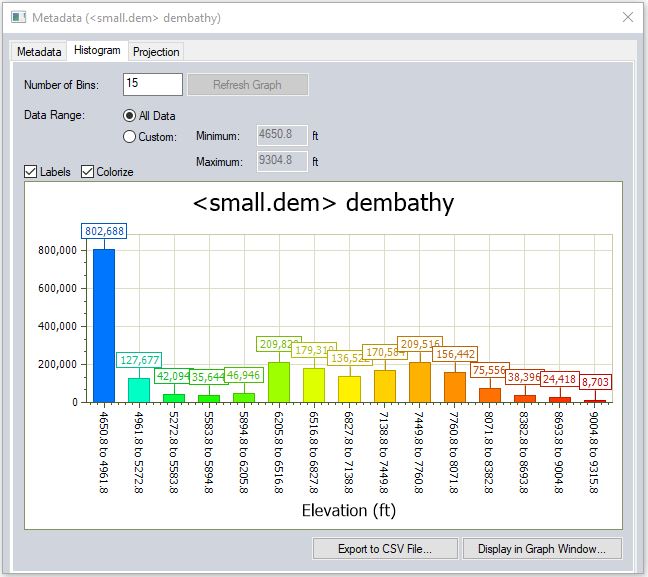This screenshot has height=577, width=648.
Task: Disable the Colorize checkbox
Action: point(88,172)
